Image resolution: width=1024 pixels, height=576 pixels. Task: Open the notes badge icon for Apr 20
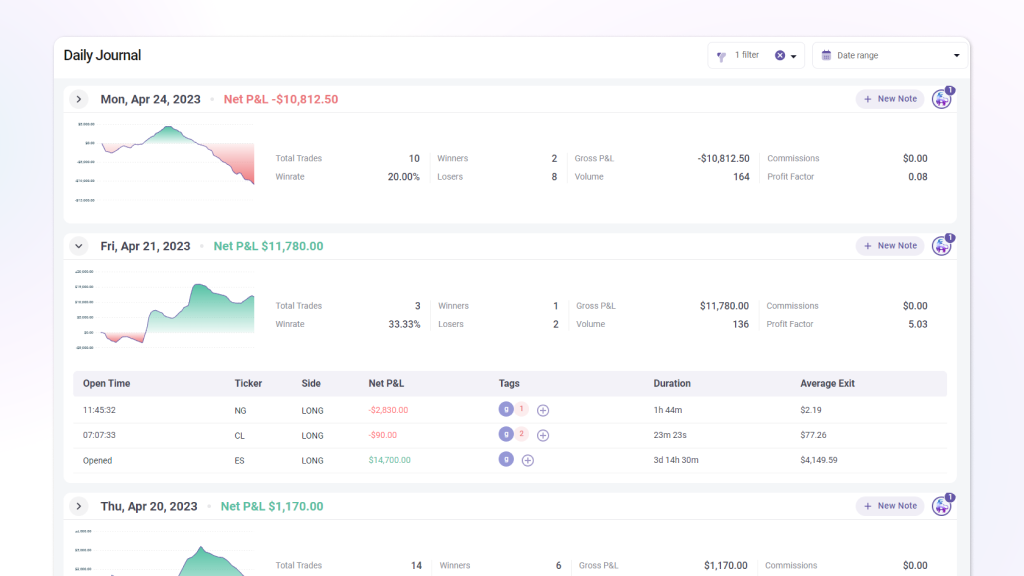coord(941,506)
